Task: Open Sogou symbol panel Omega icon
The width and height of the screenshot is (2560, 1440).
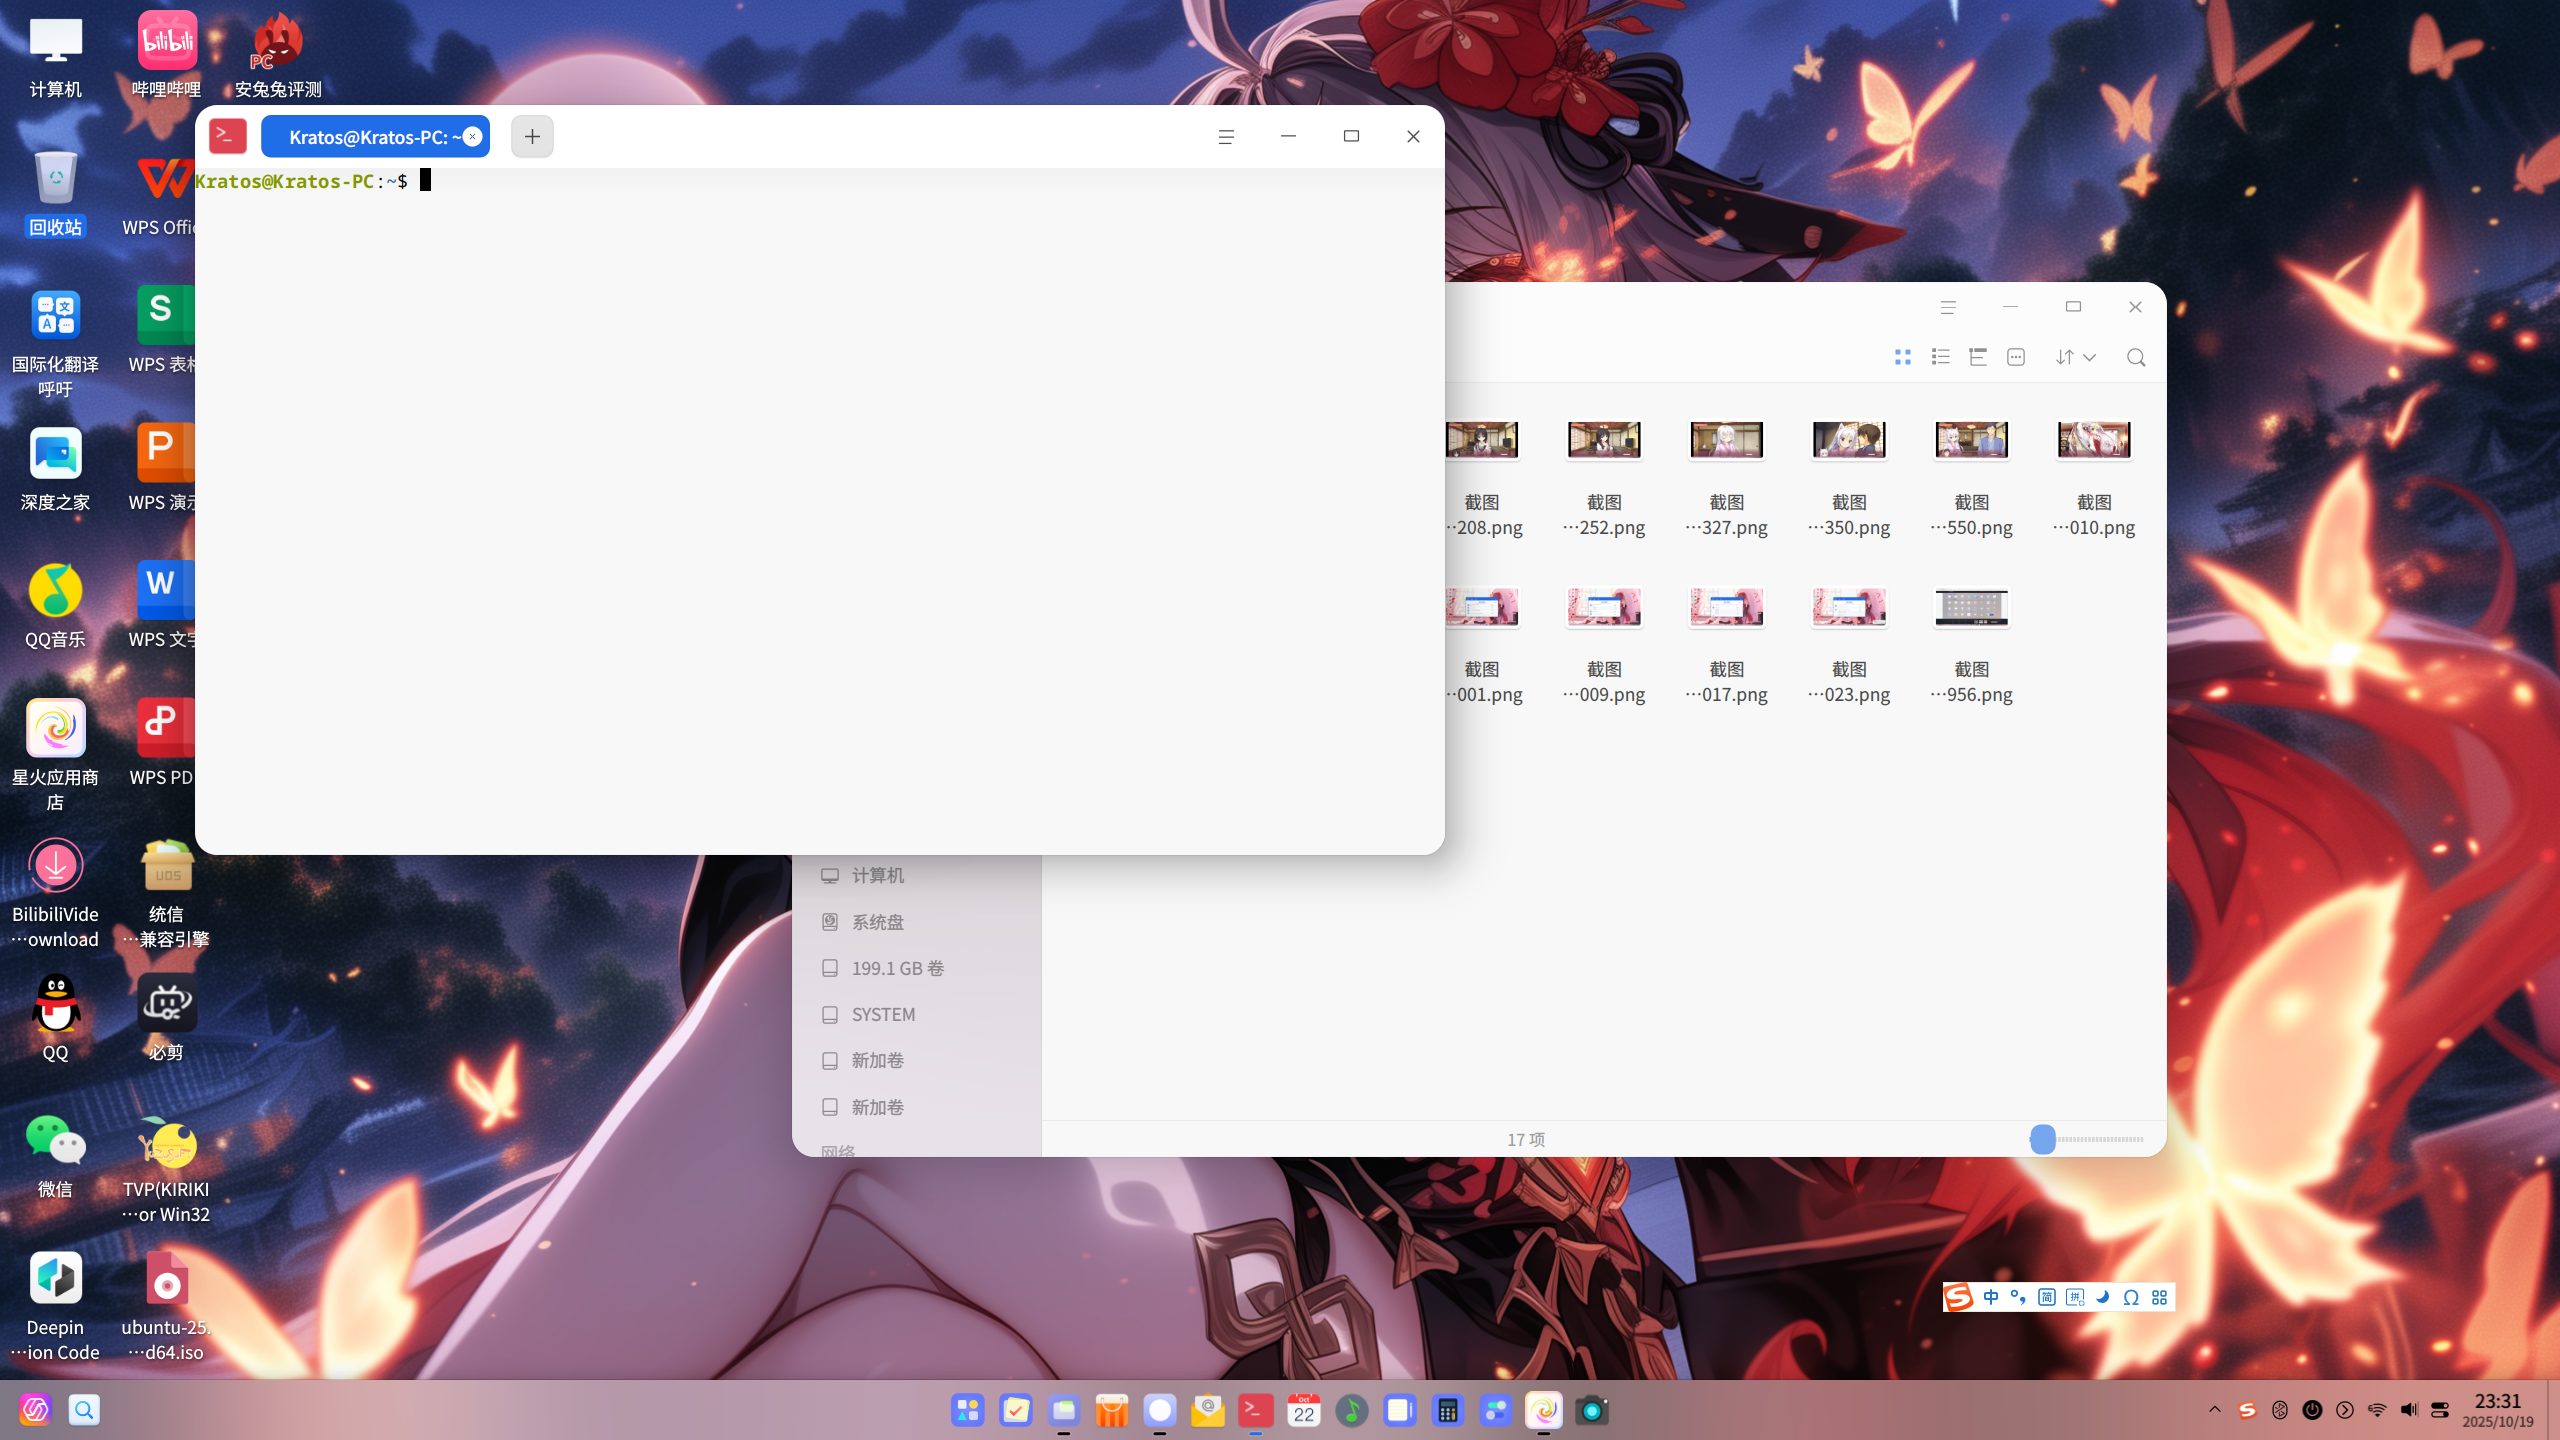Action: point(2131,1297)
